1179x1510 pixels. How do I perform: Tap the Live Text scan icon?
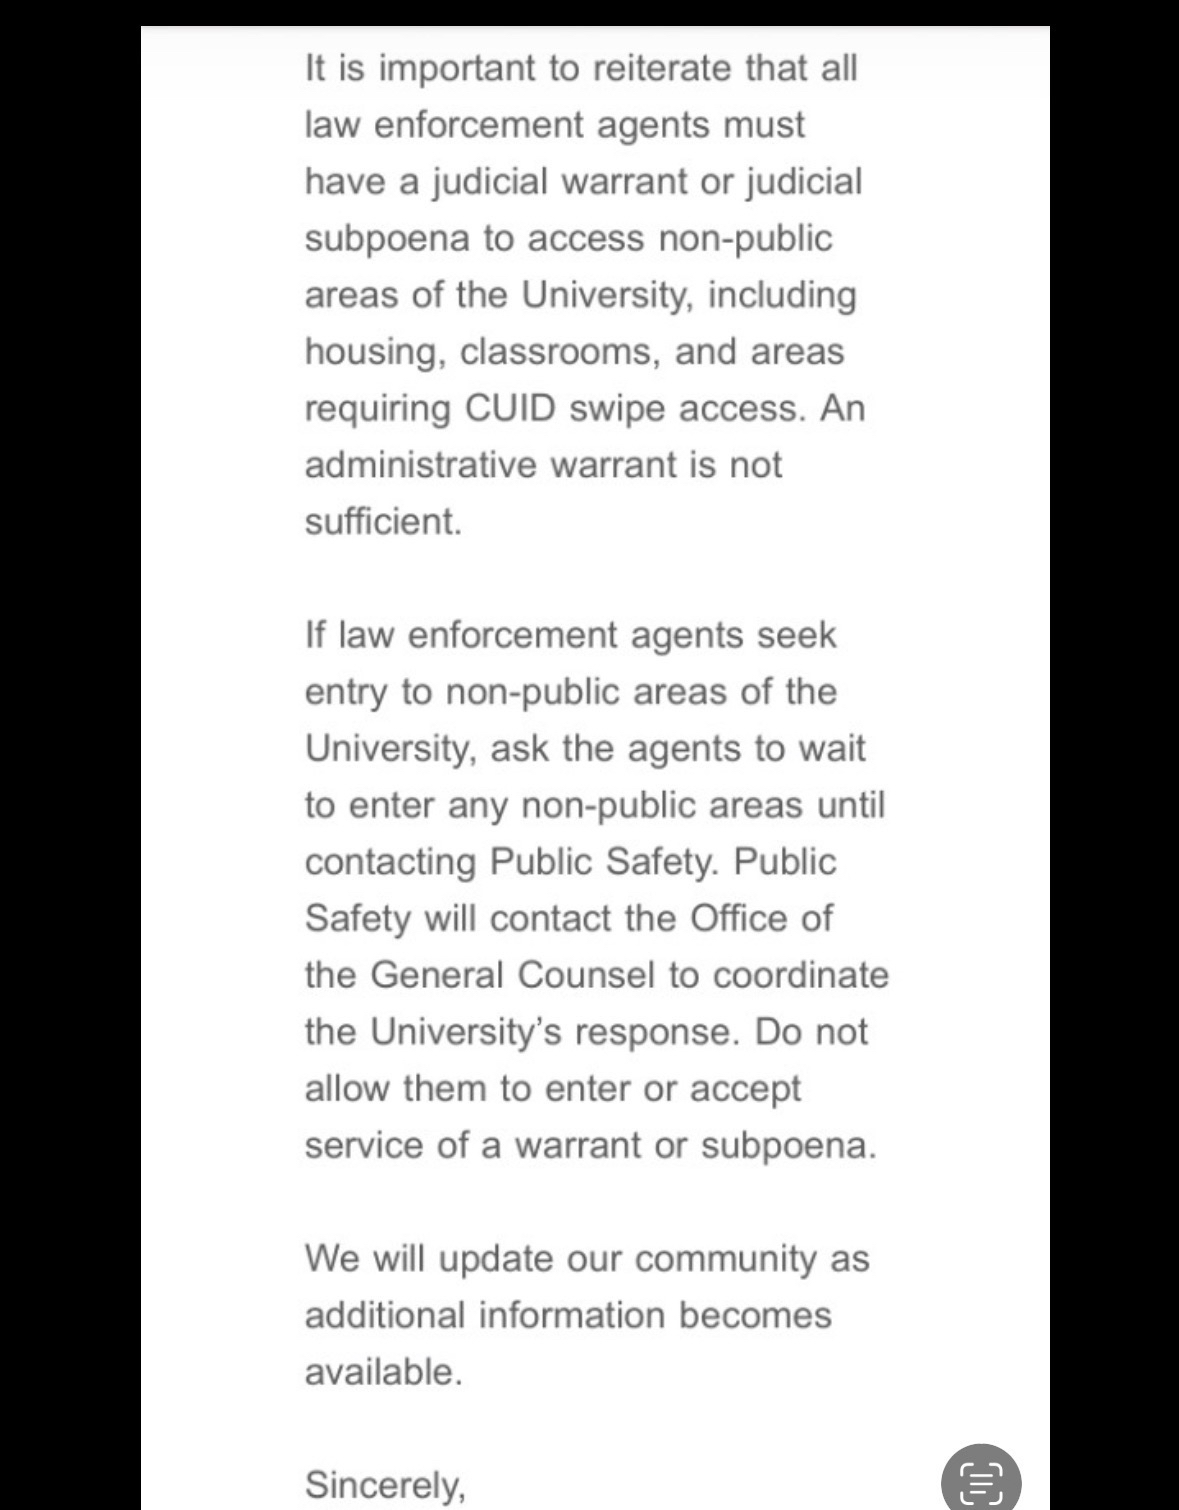click(x=980, y=1481)
